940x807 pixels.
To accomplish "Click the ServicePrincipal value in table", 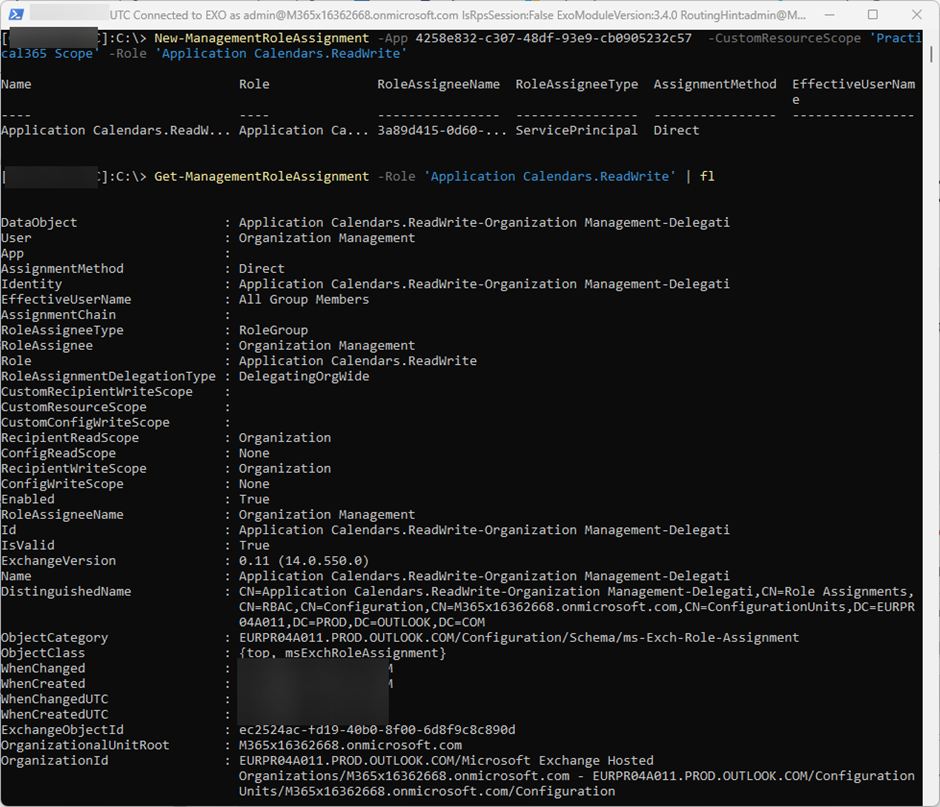I will (577, 131).
